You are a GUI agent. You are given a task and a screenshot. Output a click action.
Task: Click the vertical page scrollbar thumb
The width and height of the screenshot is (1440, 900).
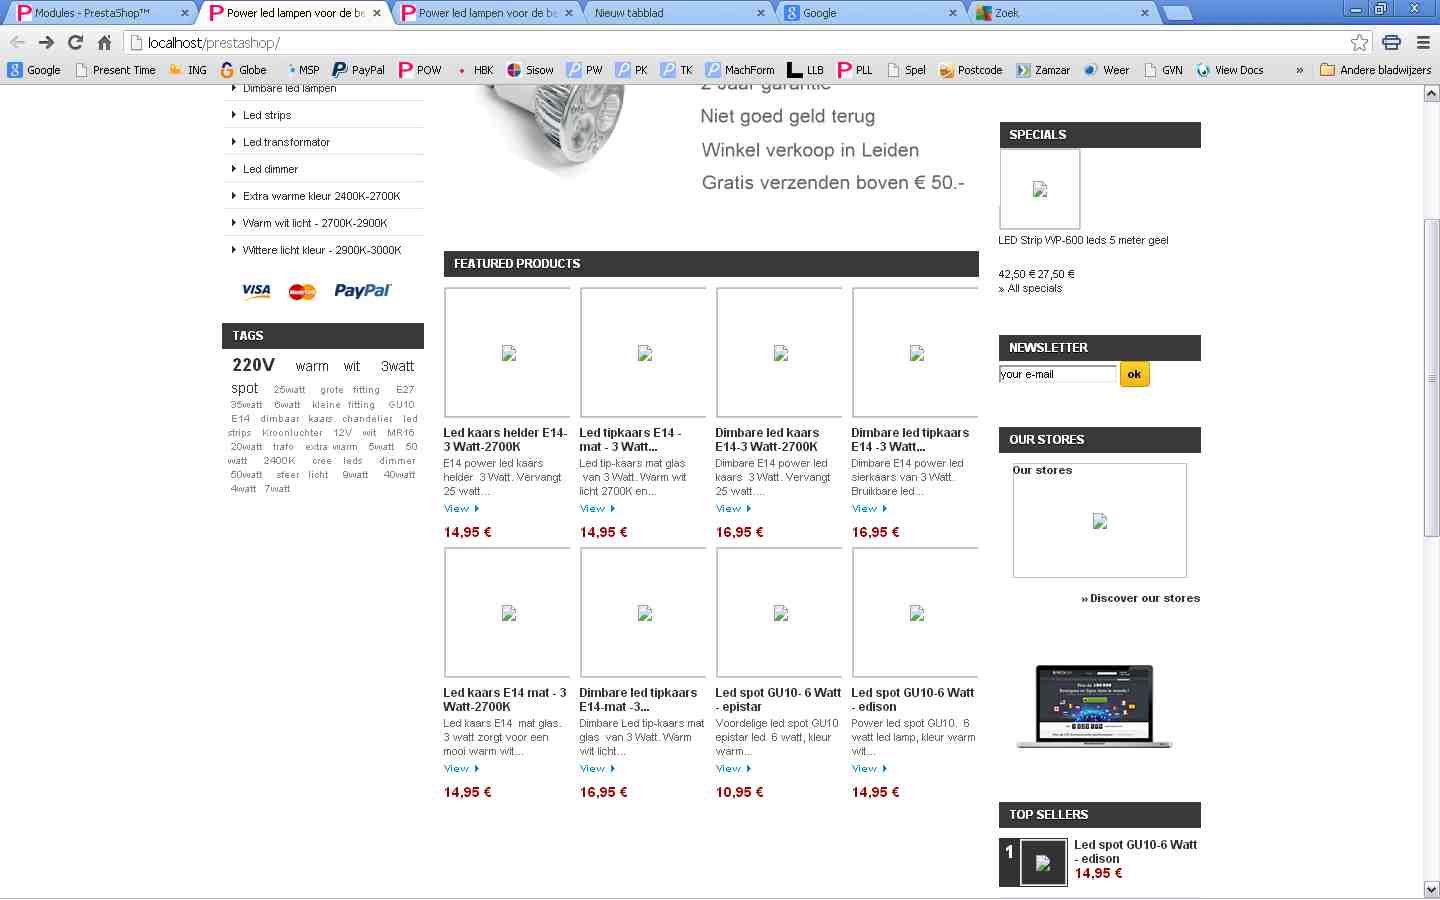pos(1431,378)
